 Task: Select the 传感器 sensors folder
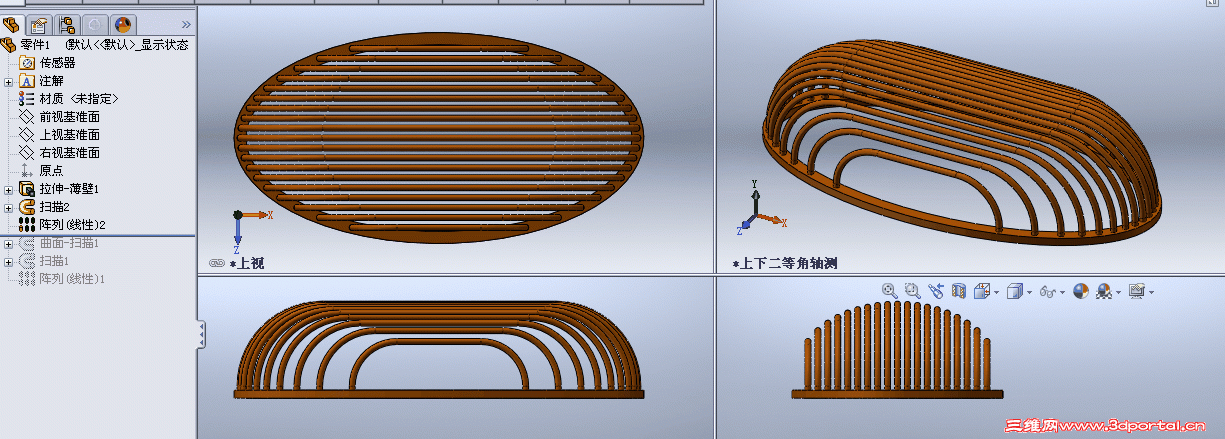pyautogui.click(x=57, y=62)
